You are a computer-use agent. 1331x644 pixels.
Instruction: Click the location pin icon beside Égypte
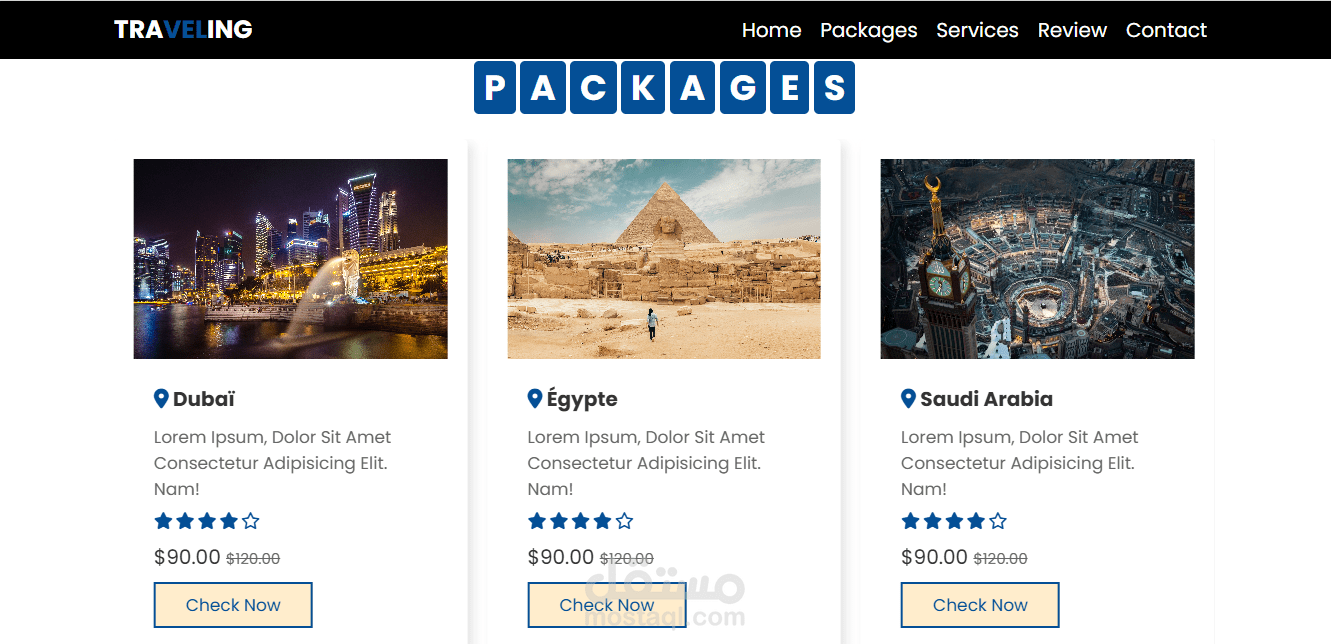point(535,399)
